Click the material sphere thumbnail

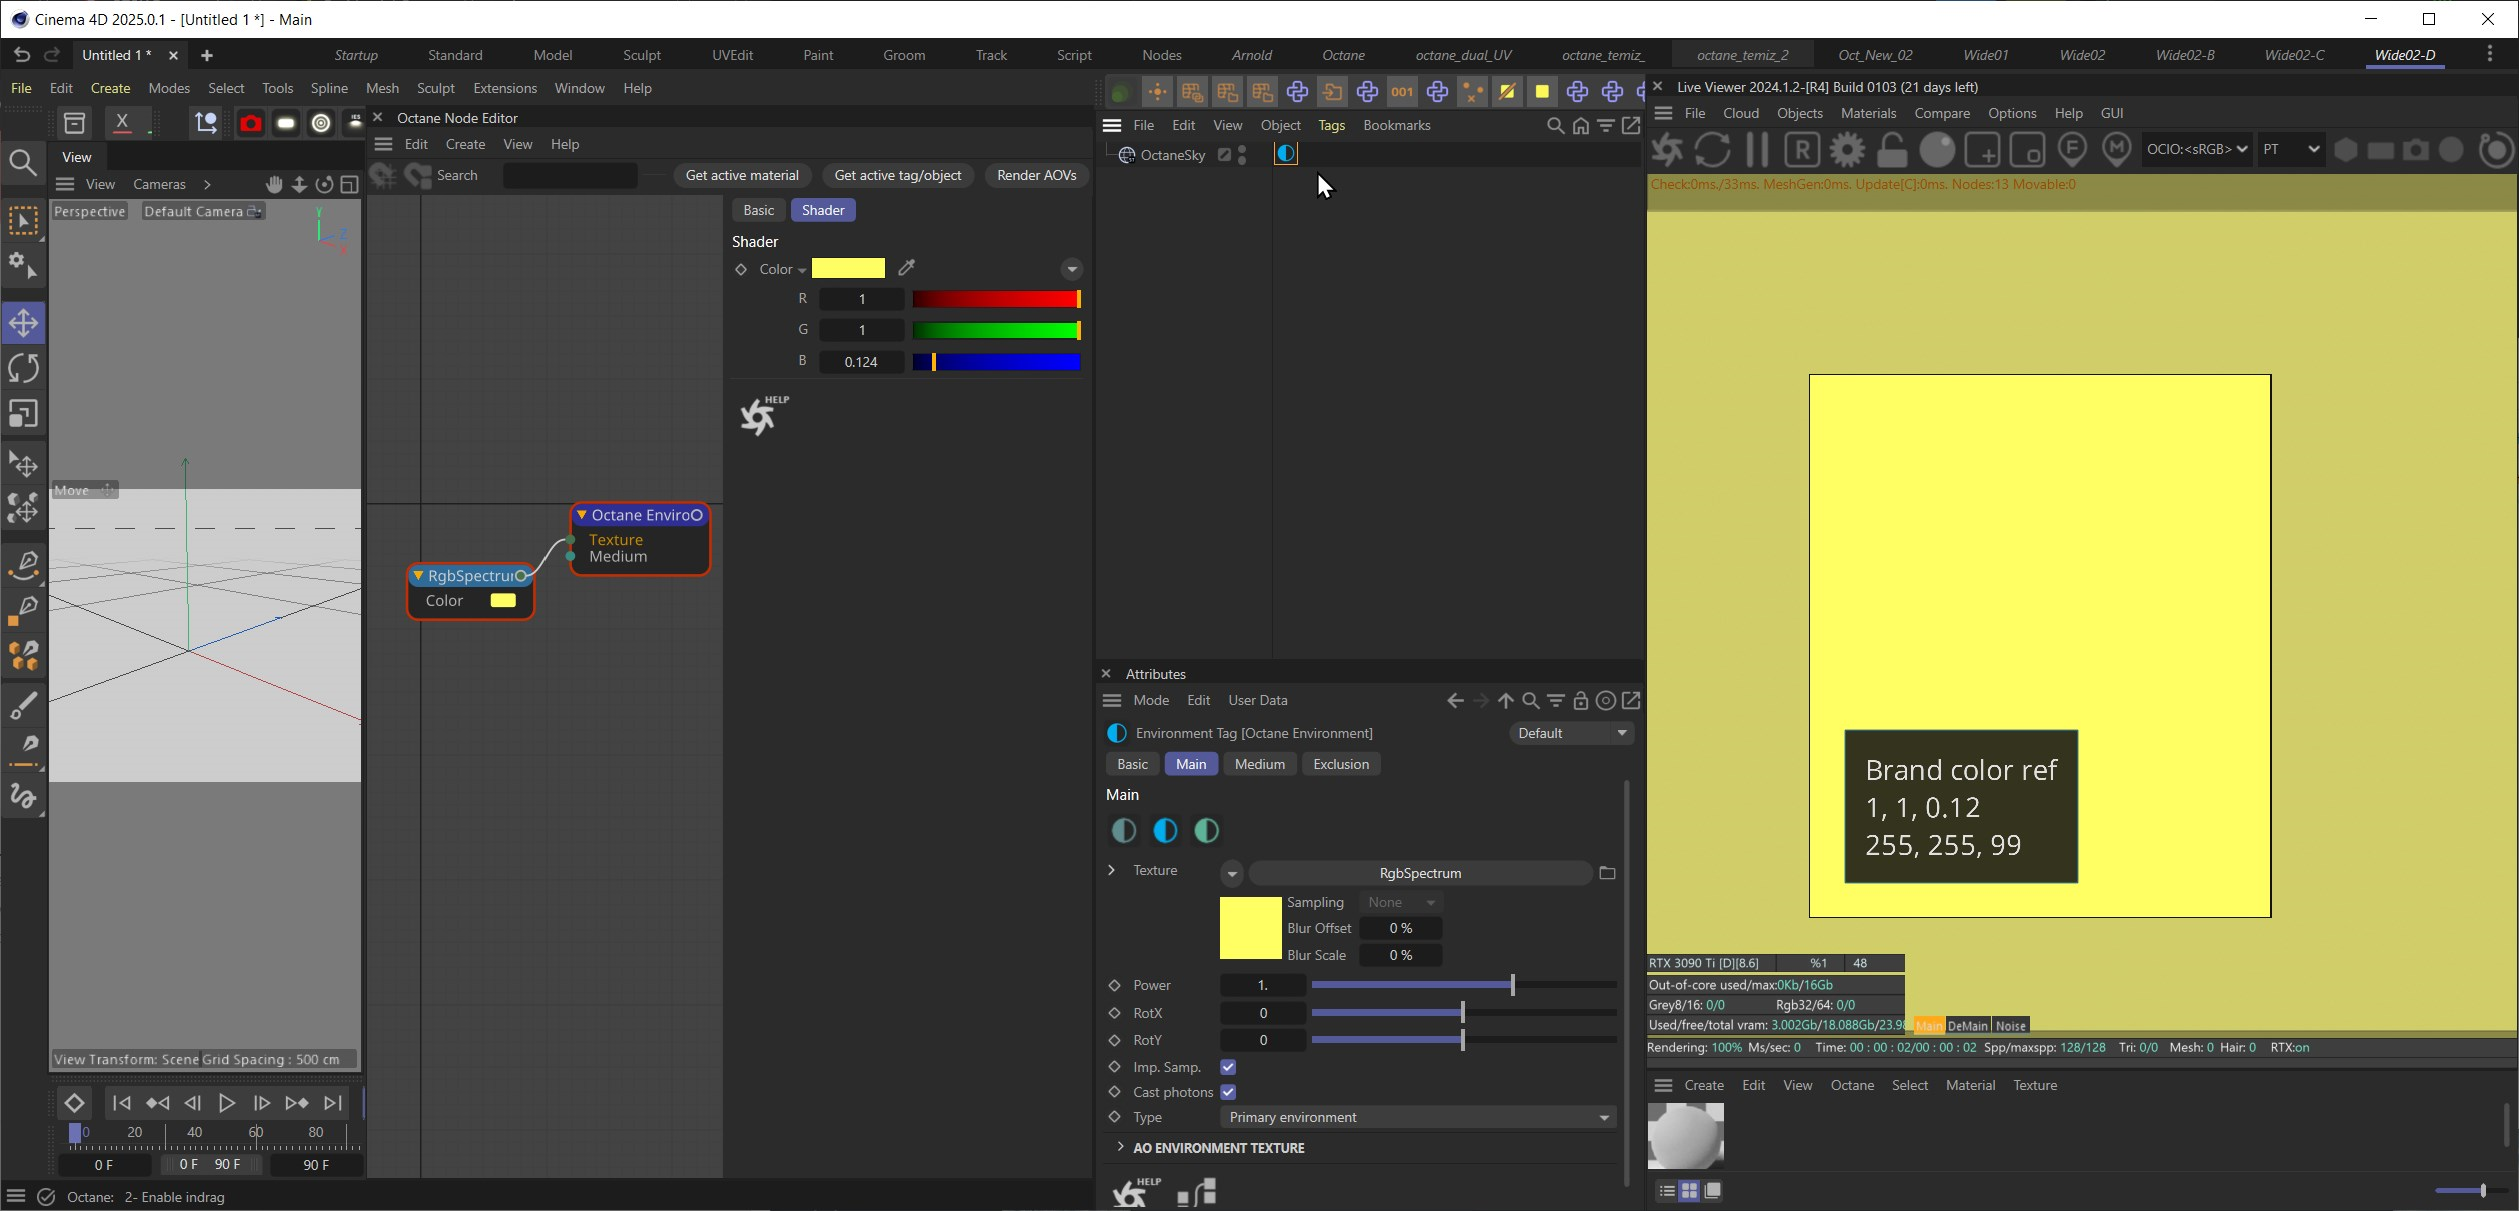click(x=1685, y=1136)
